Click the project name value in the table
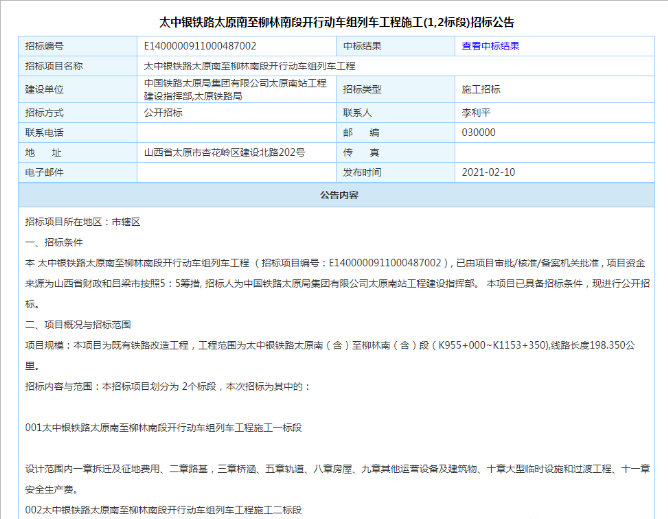Screen dimensions: 668x519 pos(249,65)
